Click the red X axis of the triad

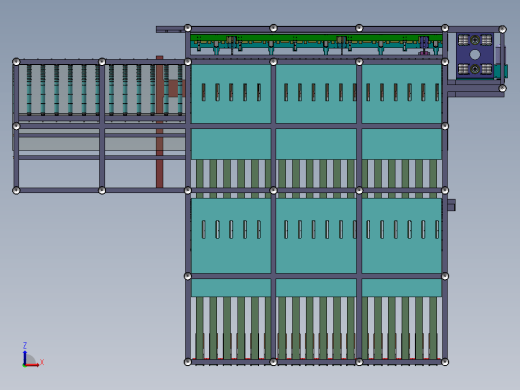32,365
